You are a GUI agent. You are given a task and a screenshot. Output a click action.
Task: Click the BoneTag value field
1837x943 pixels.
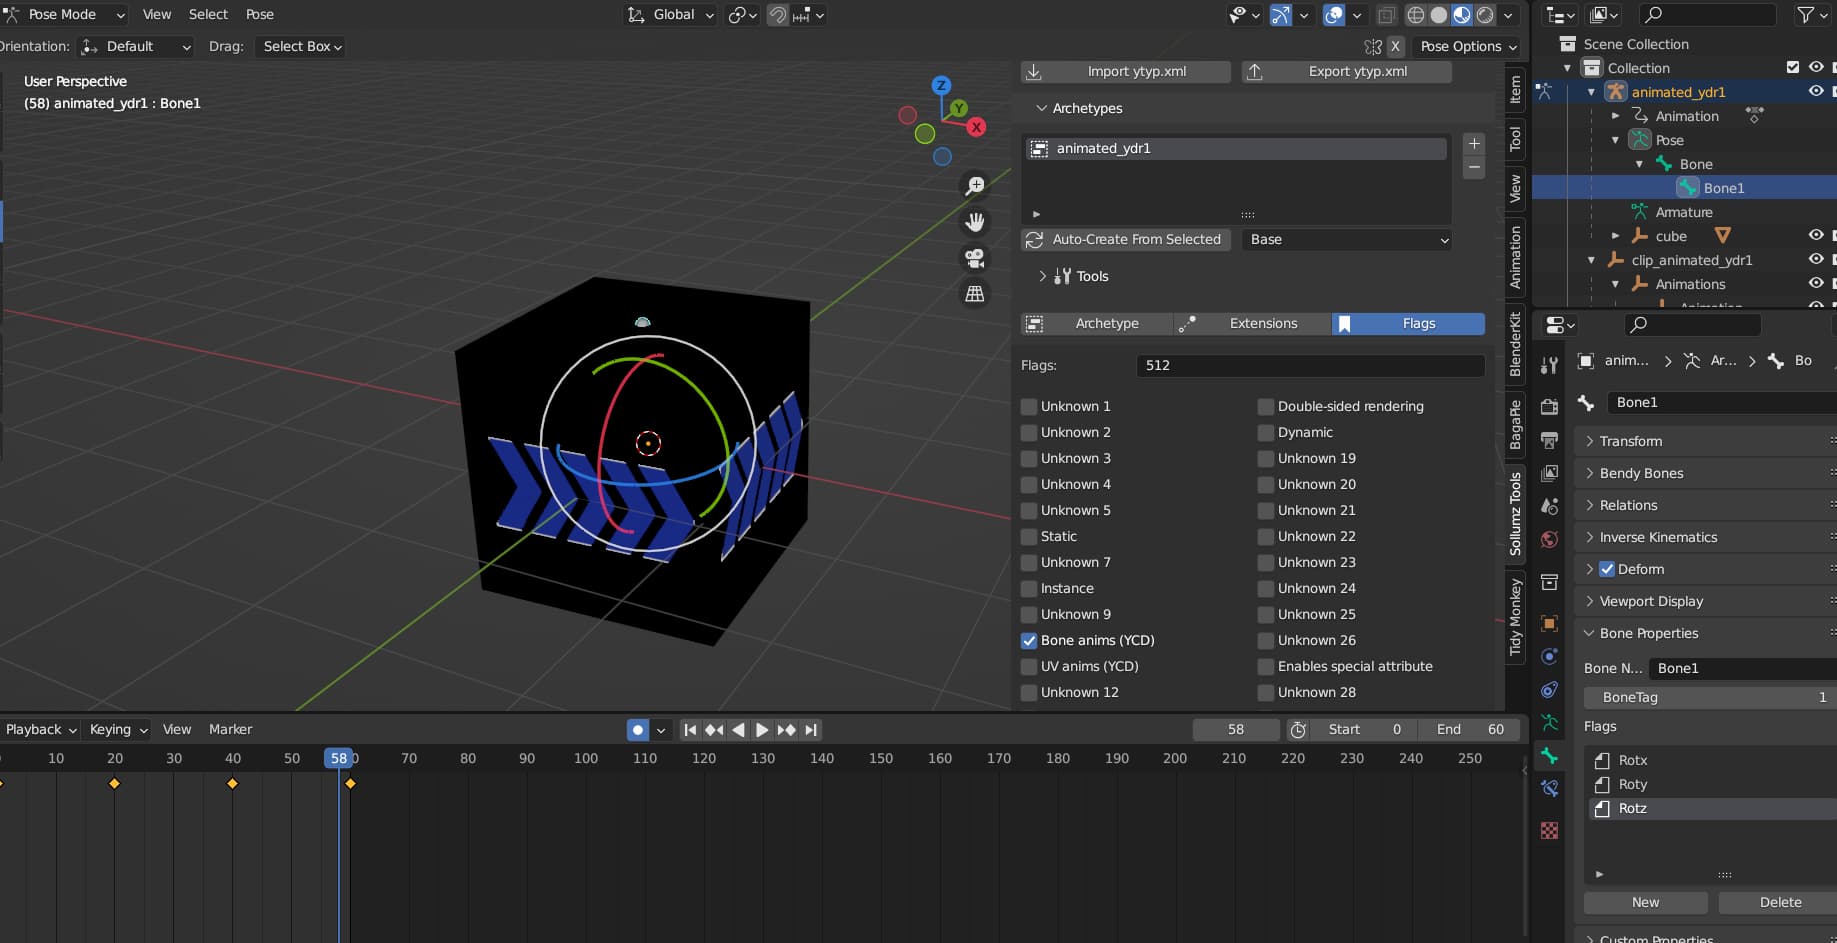(1710, 697)
